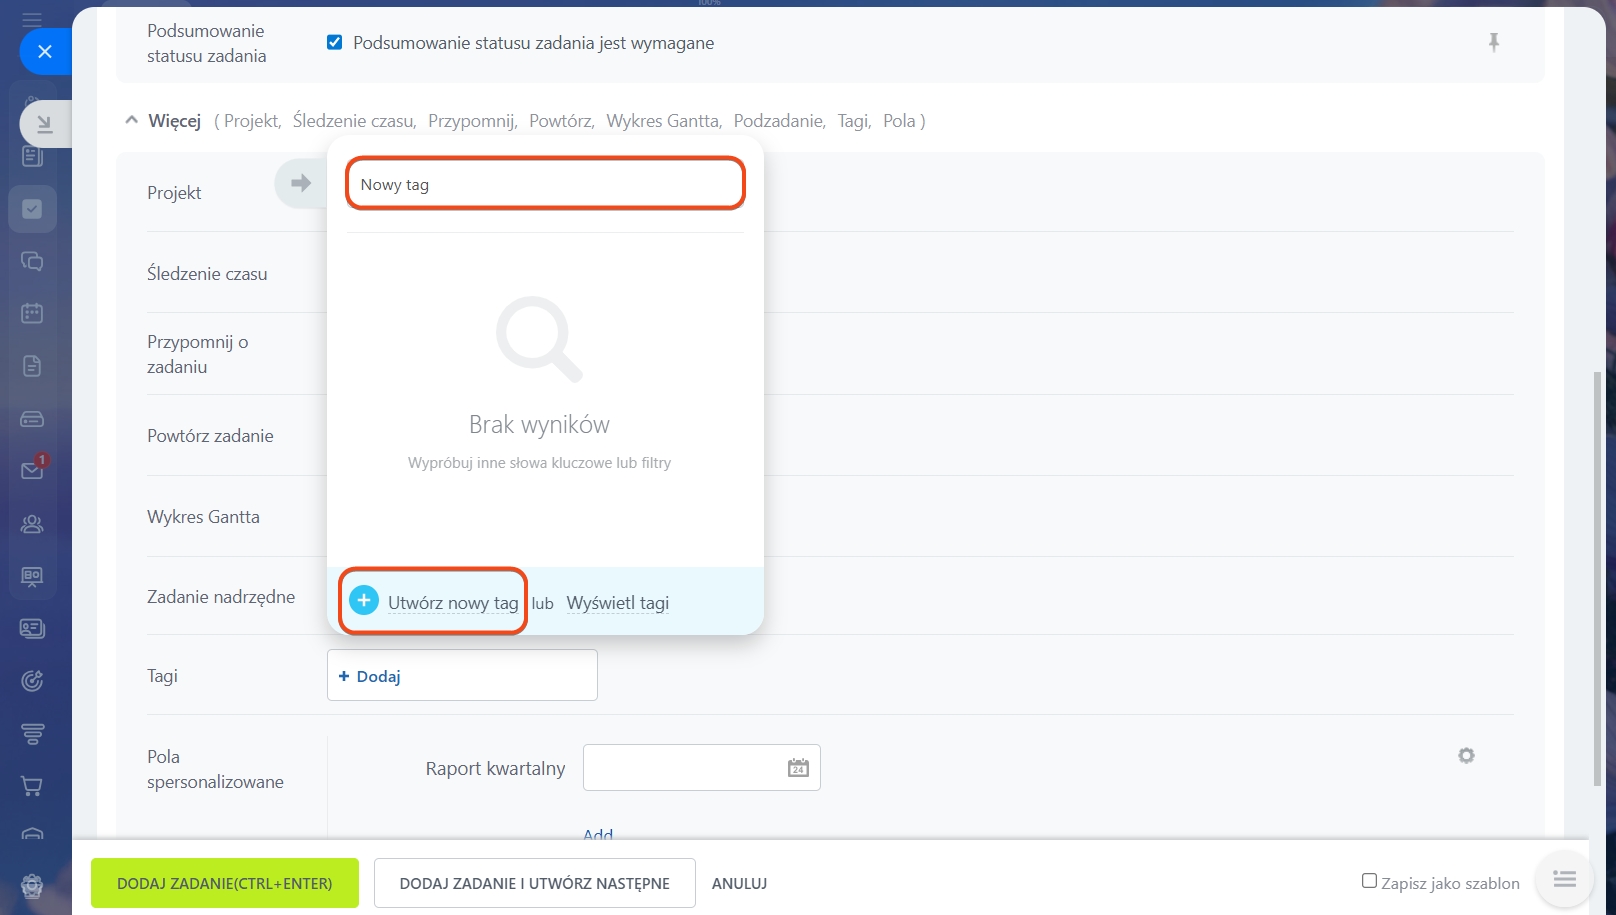1616x915 pixels.
Task: Click Utwórz nowy tag link
Action: click(453, 602)
